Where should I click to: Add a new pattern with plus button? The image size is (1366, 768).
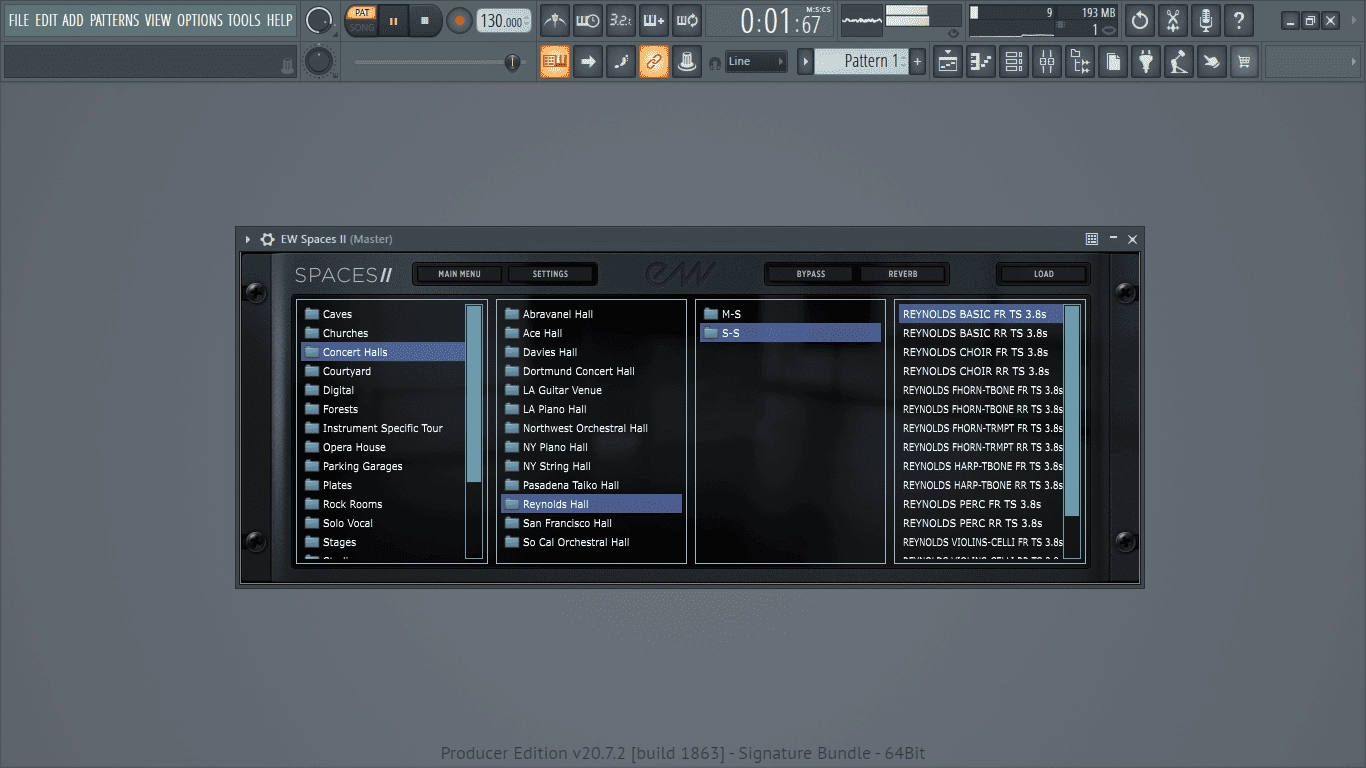point(917,61)
